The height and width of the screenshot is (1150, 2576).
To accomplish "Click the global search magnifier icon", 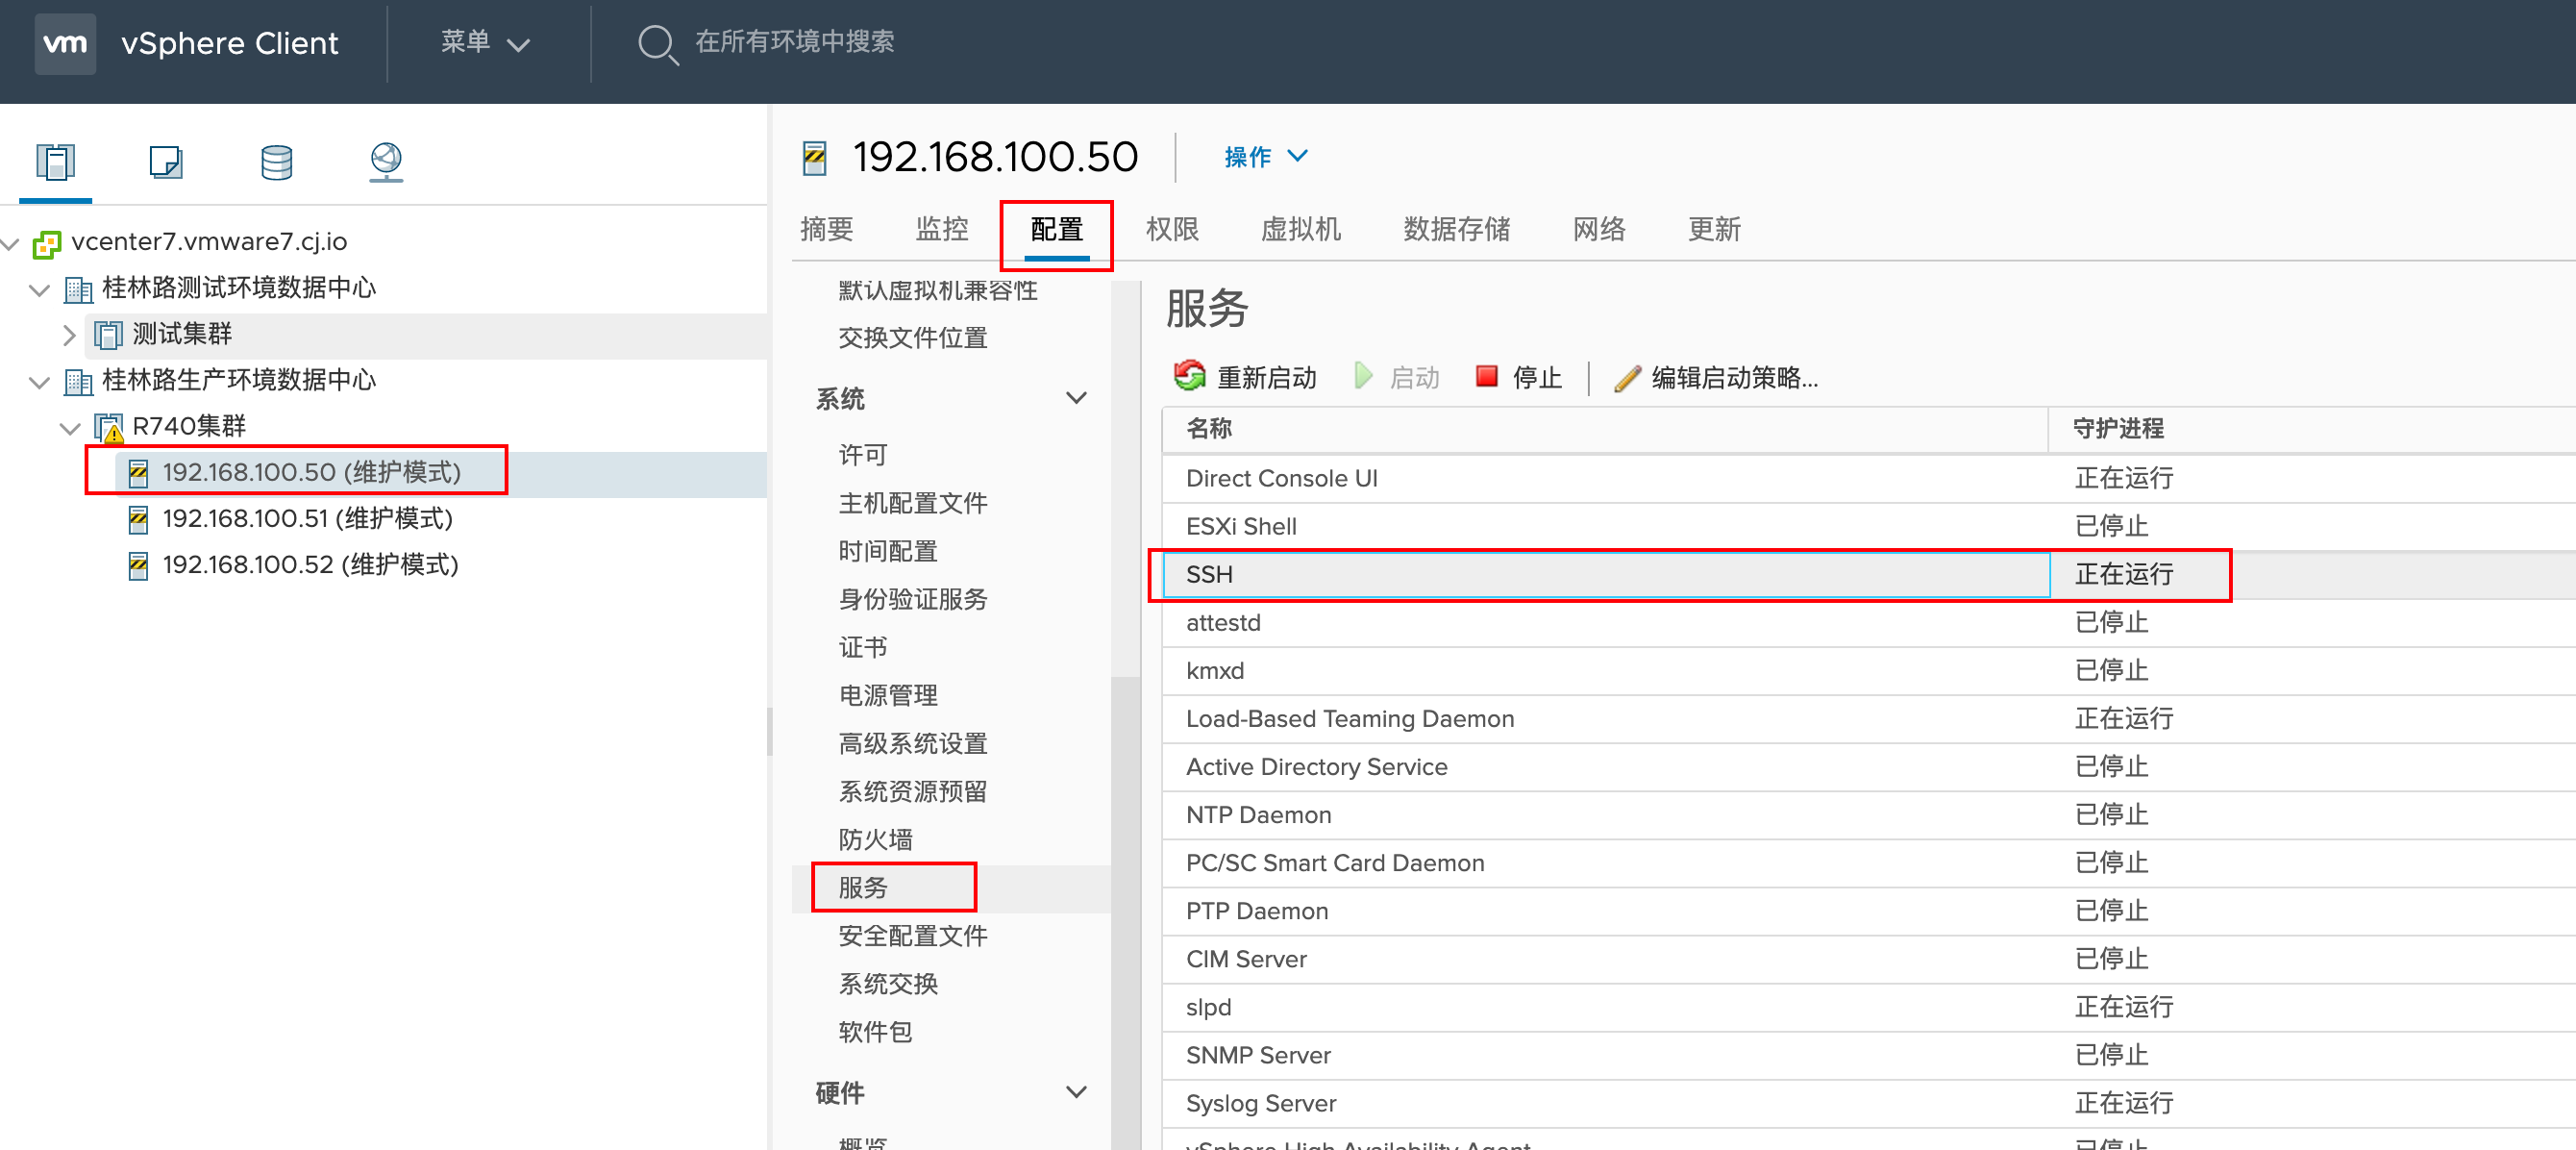I will click(x=657, y=43).
